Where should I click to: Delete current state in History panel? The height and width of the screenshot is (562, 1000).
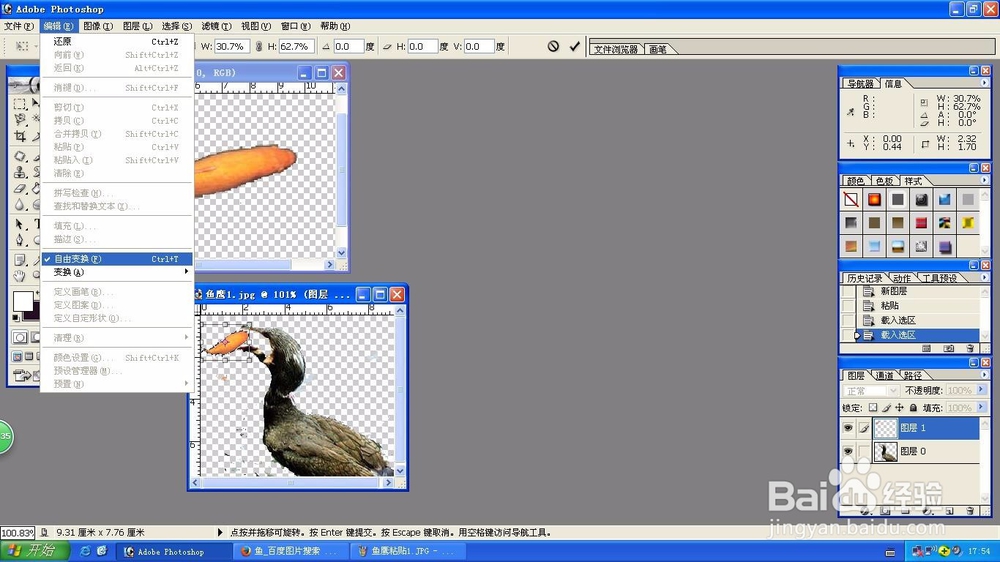(x=970, y=348)
